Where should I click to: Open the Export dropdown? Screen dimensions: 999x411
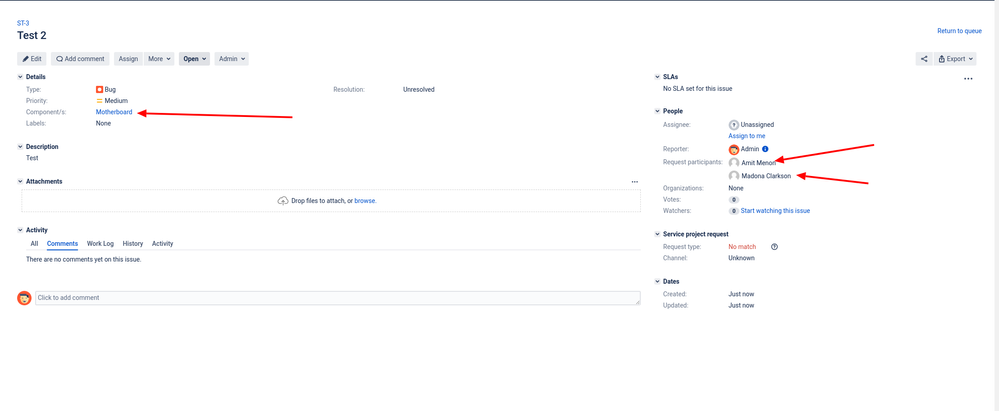[955, 59]
